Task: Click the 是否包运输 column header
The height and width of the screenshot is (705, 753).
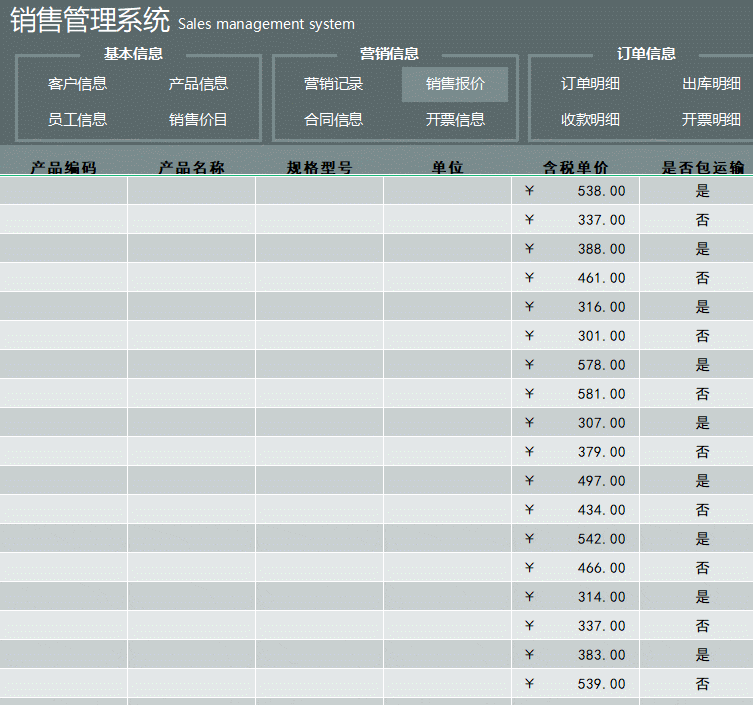Action: click(x=703, y=167)
